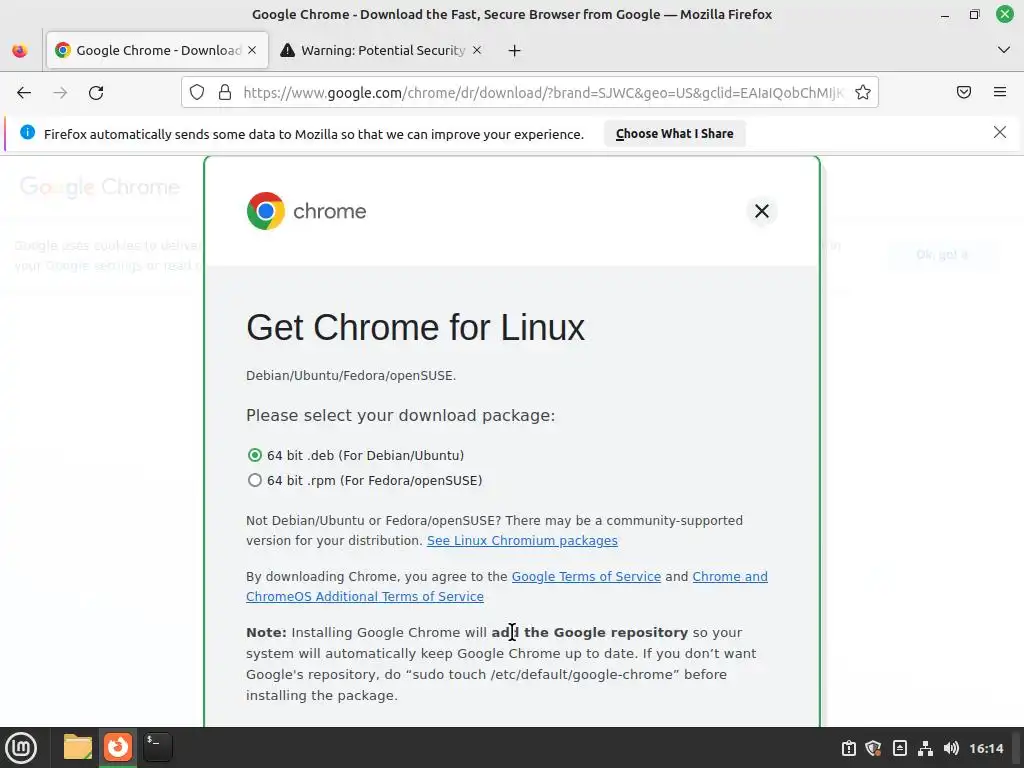The width and height of the screenshot is (1024, 768).
Task: Open a new tab with the plus button
Action: coord(515,50)
